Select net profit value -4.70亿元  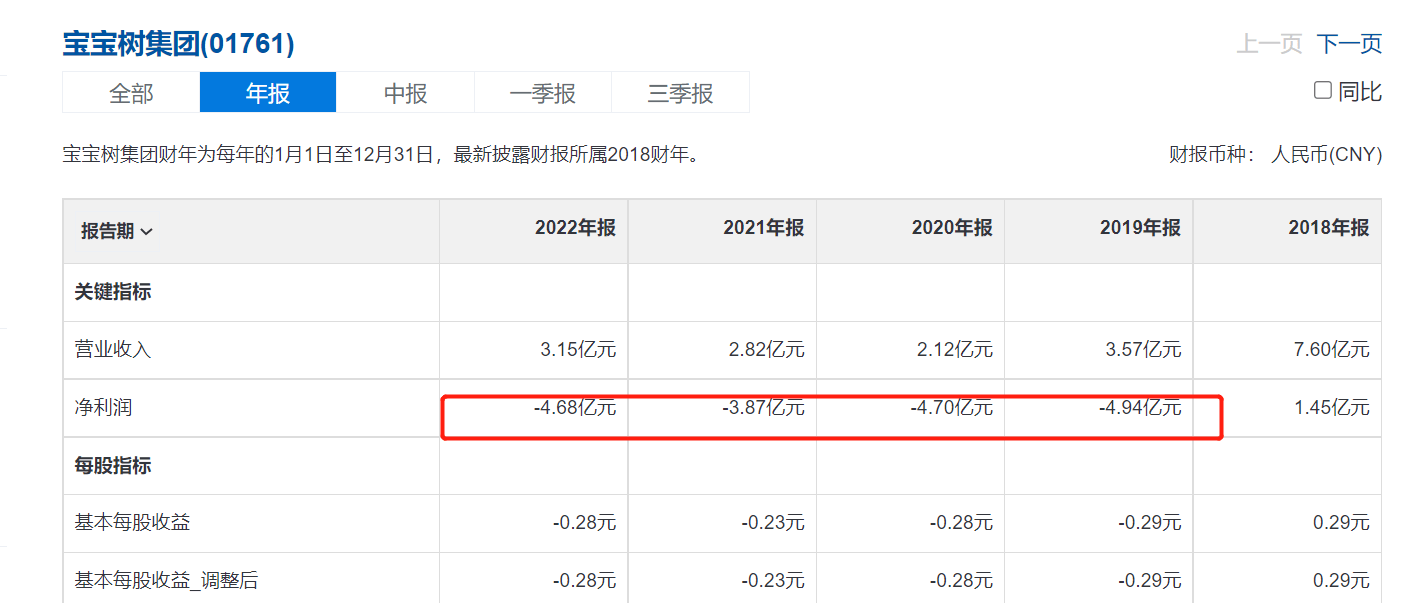(x=952, y=408)
